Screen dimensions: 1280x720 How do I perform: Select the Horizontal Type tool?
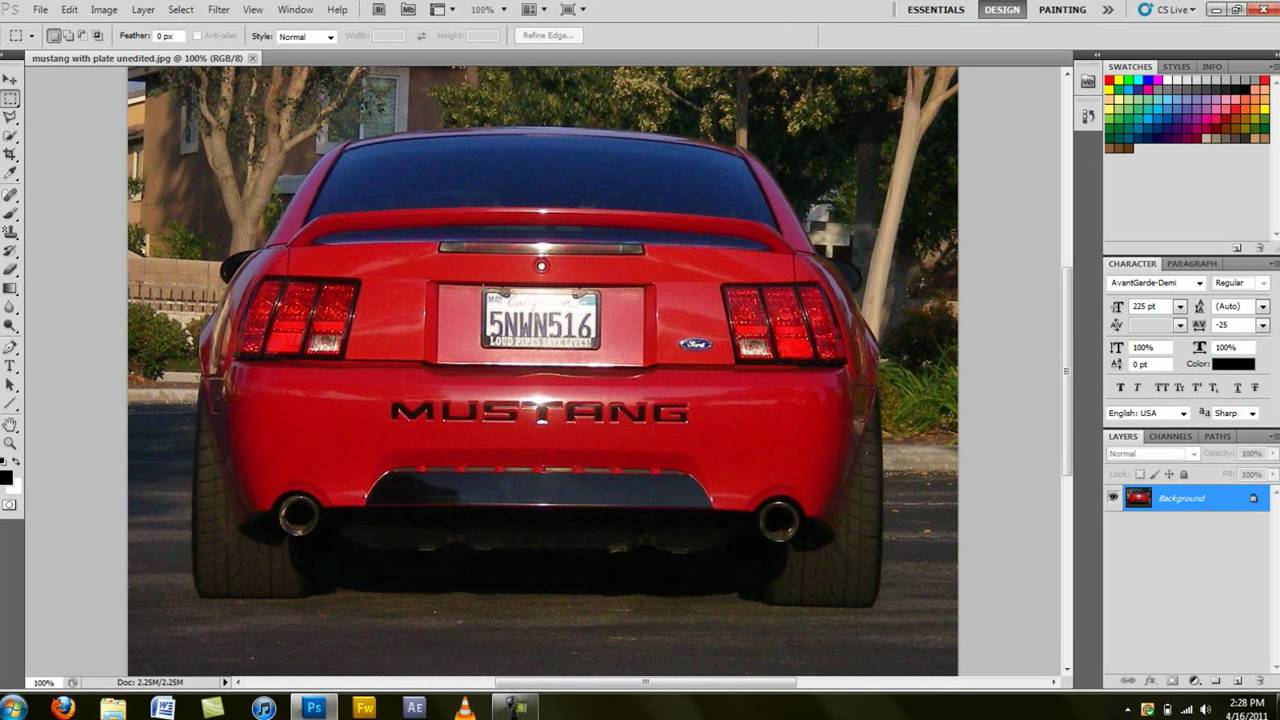click(10, 366)
